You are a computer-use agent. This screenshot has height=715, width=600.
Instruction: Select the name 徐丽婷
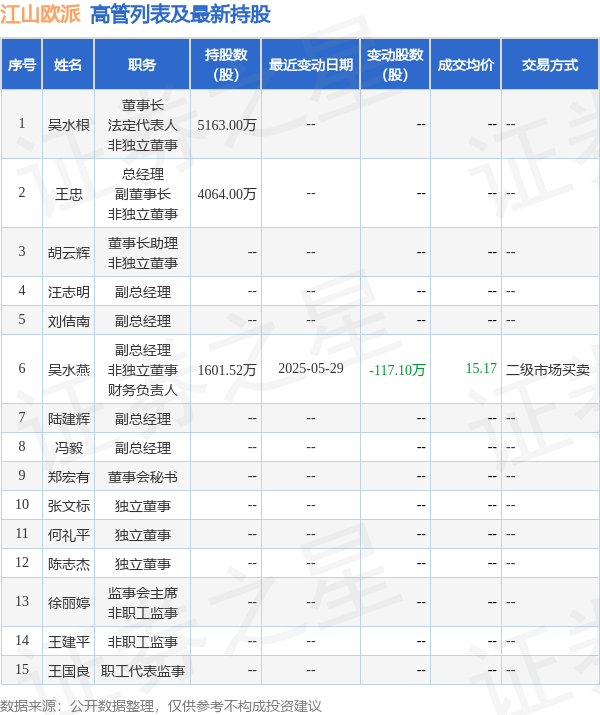tap(69, 603)
